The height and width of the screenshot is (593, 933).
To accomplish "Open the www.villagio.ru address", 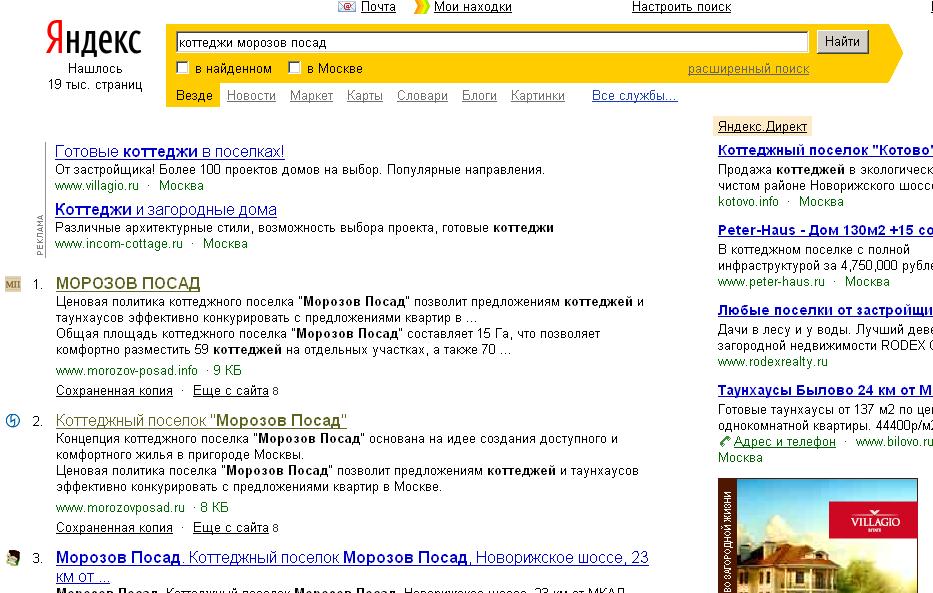I will (96, 186).
